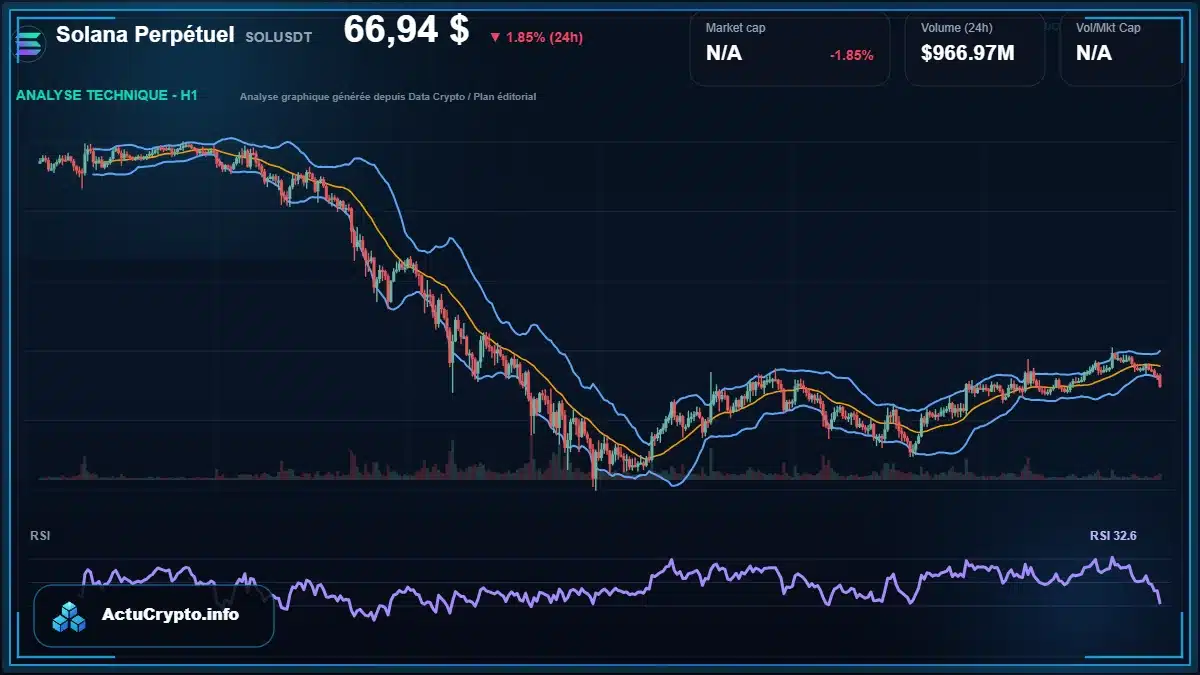This screenshot has height=675, width=1200.
Task: Click the SOLUSDT ticker symbol
Action: click(x=278, y=37)
